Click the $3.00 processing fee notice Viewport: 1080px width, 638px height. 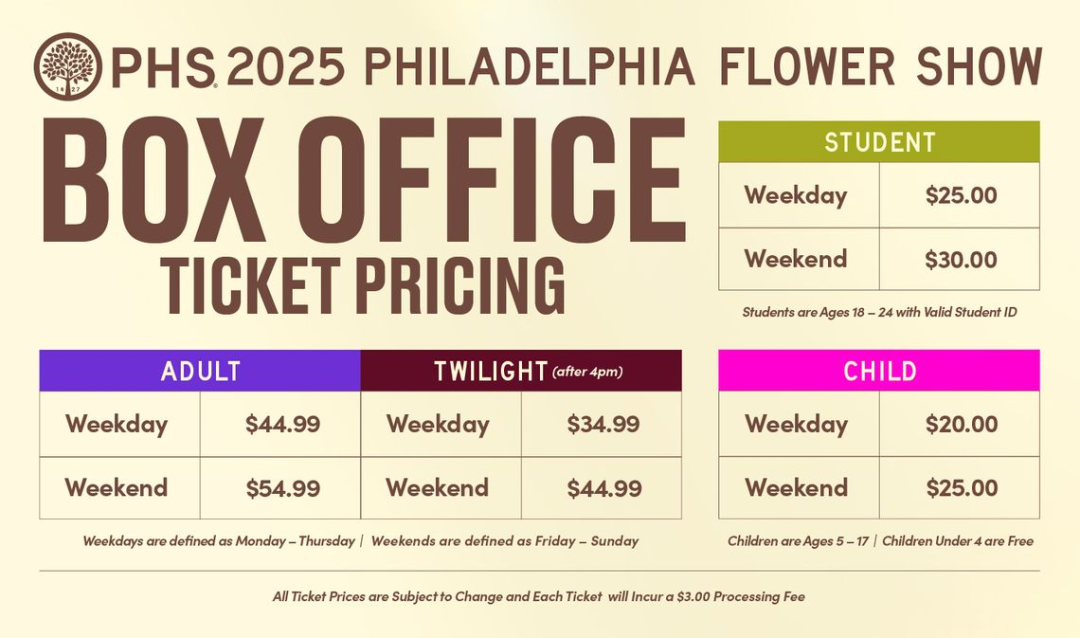pos(539,597)
